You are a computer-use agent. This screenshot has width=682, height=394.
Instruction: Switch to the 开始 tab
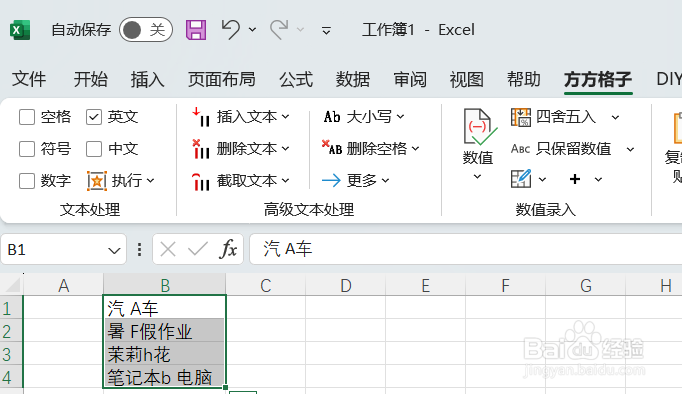[90, 80]
